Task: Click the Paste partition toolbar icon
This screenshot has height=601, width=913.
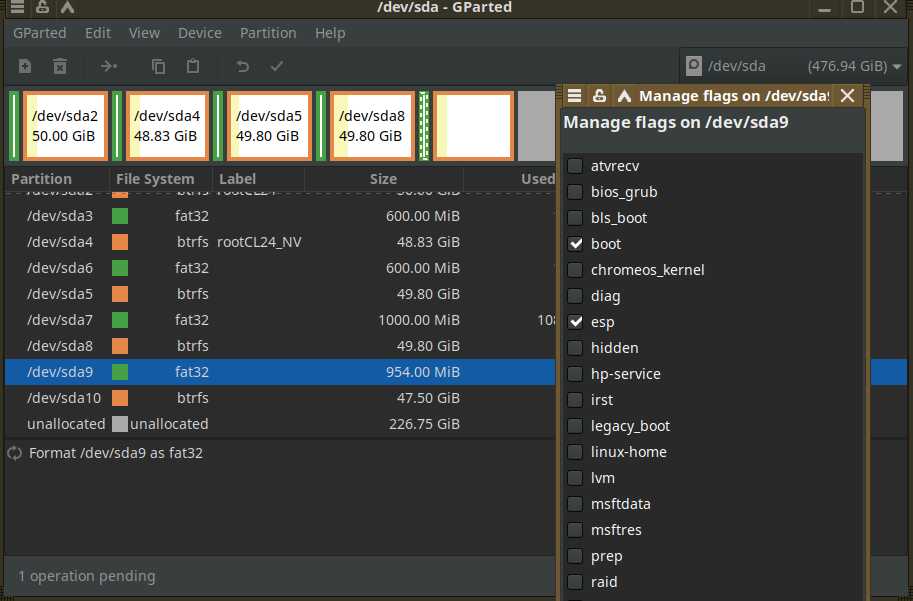Action: (193, 66)
